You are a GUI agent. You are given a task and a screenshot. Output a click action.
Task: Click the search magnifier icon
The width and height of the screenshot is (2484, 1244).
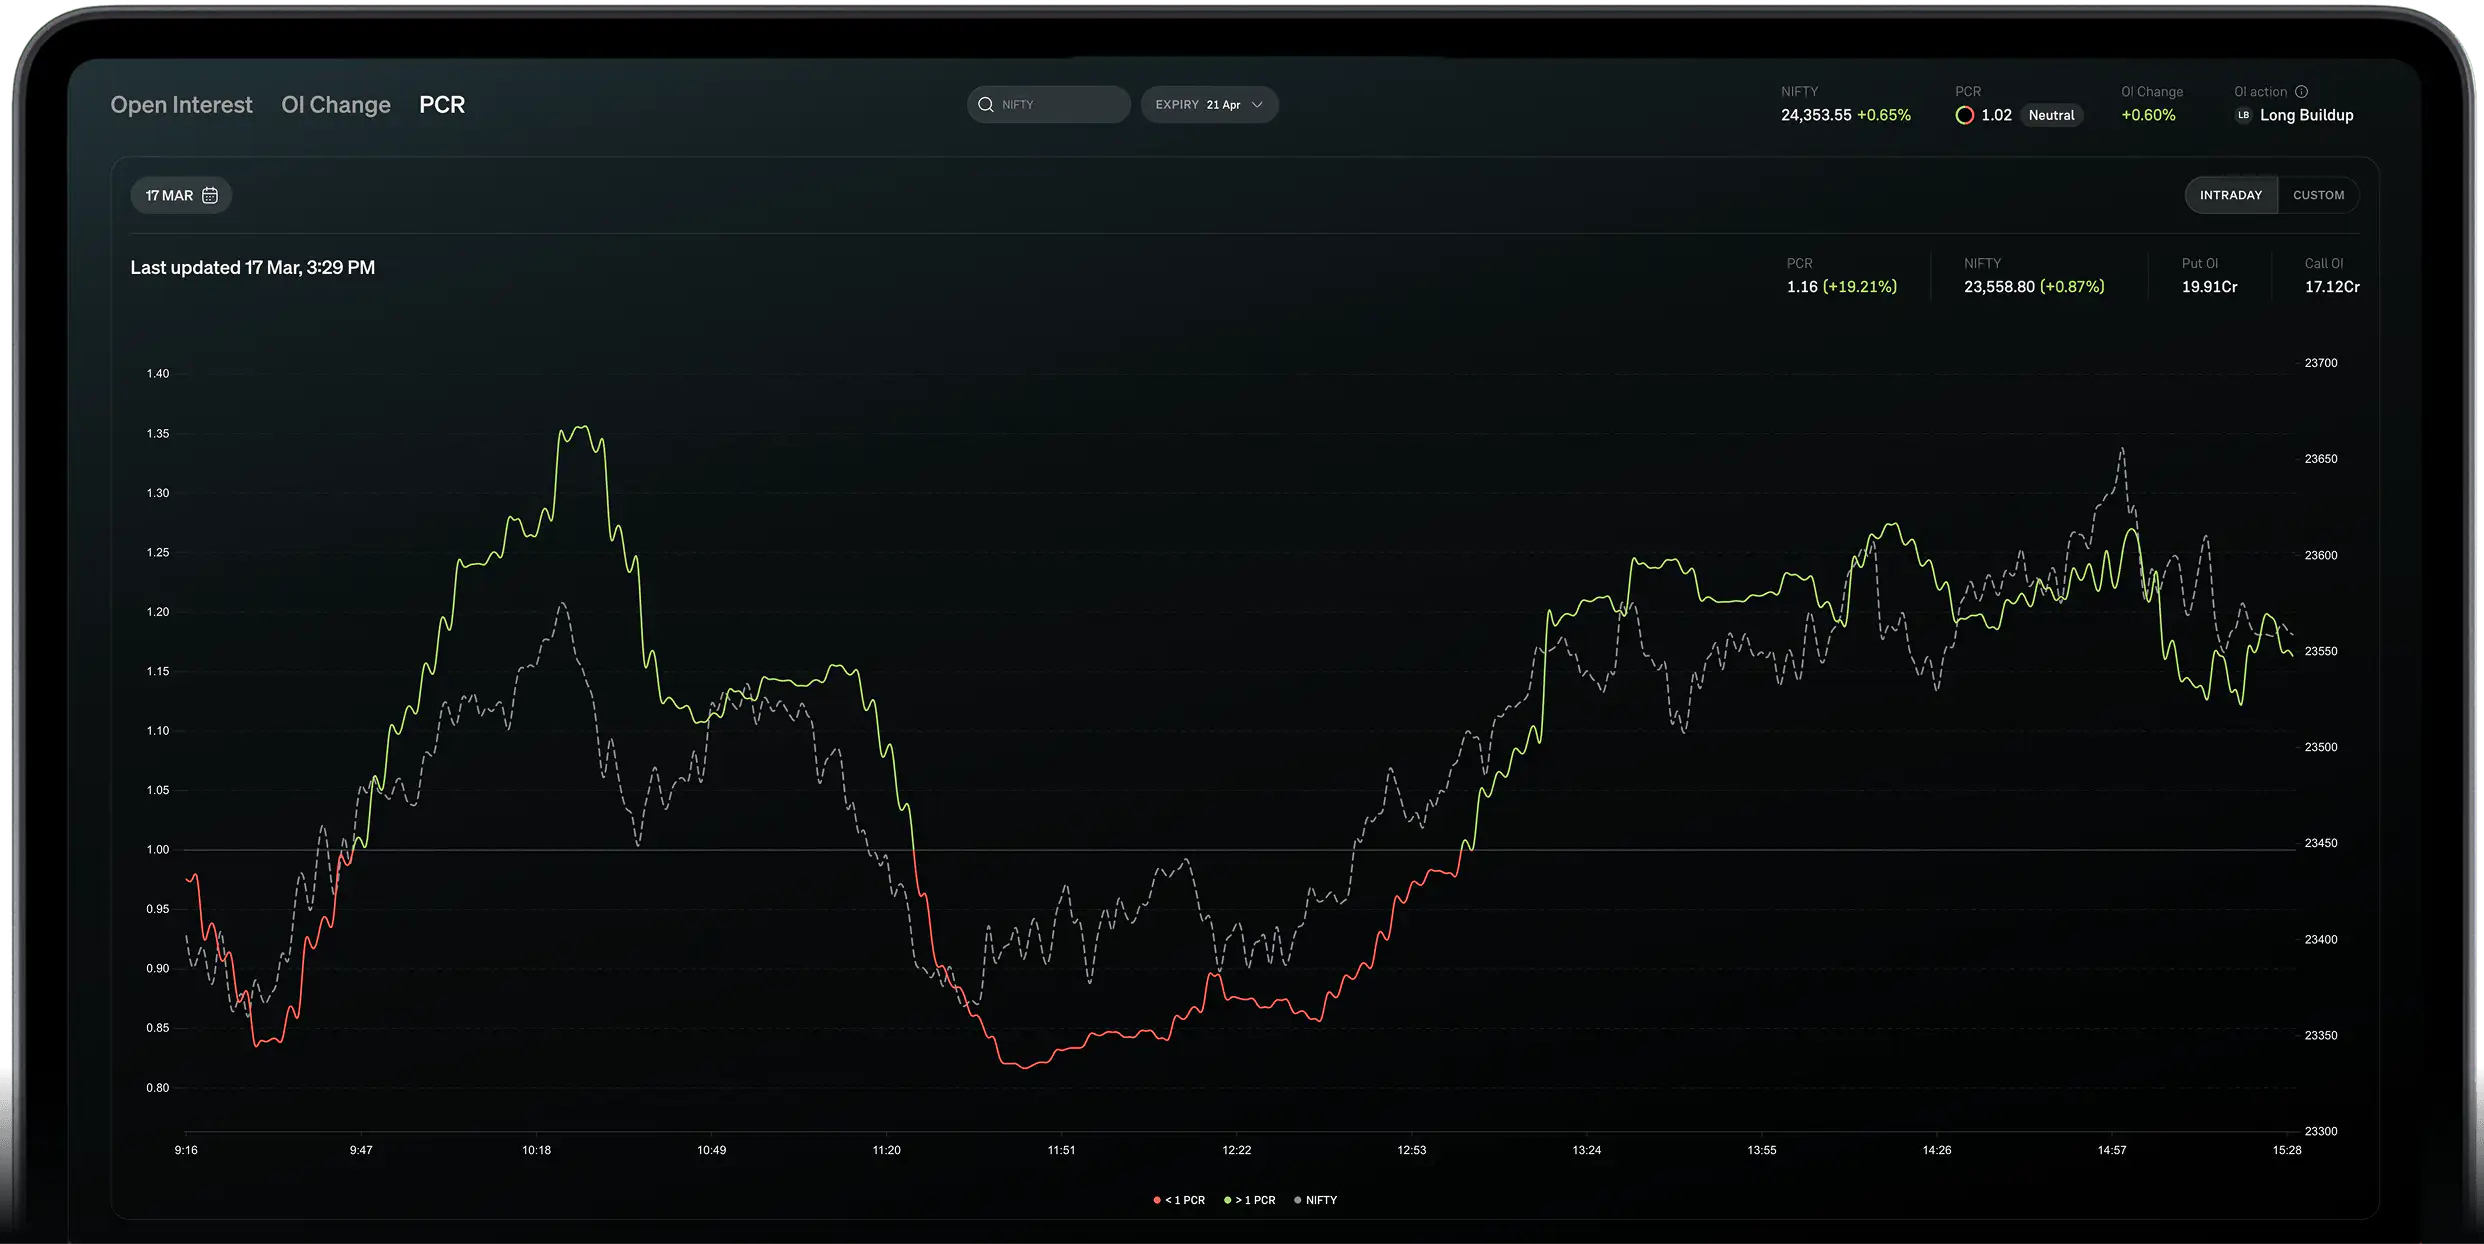pyautogui.click(x=986, y=104)
